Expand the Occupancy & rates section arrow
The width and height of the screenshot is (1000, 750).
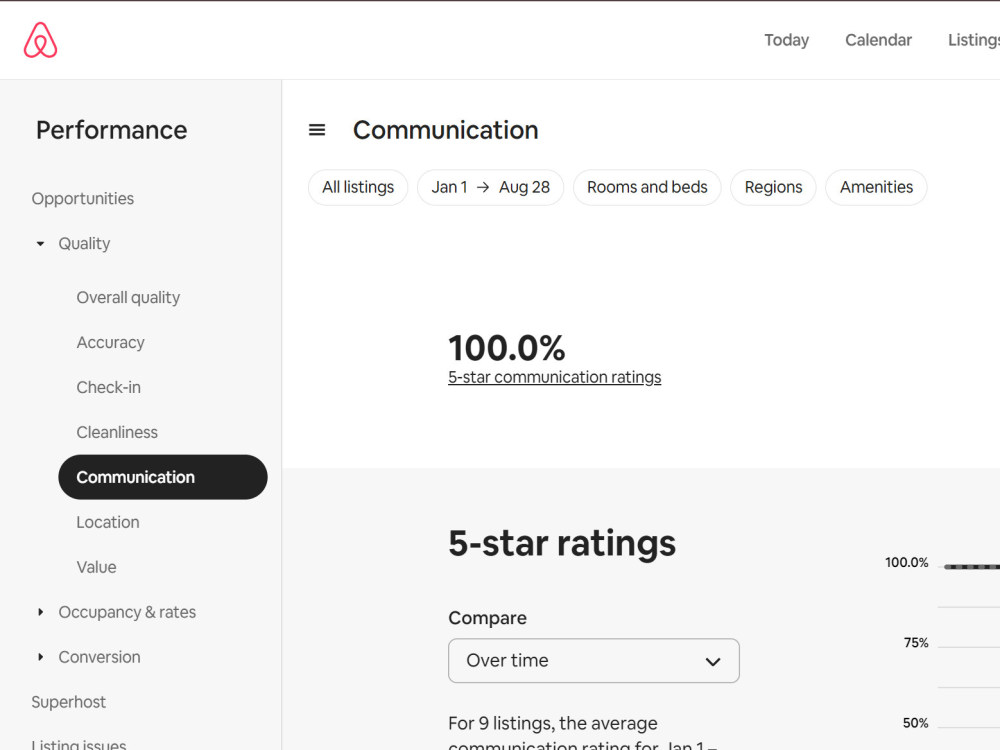40,612
